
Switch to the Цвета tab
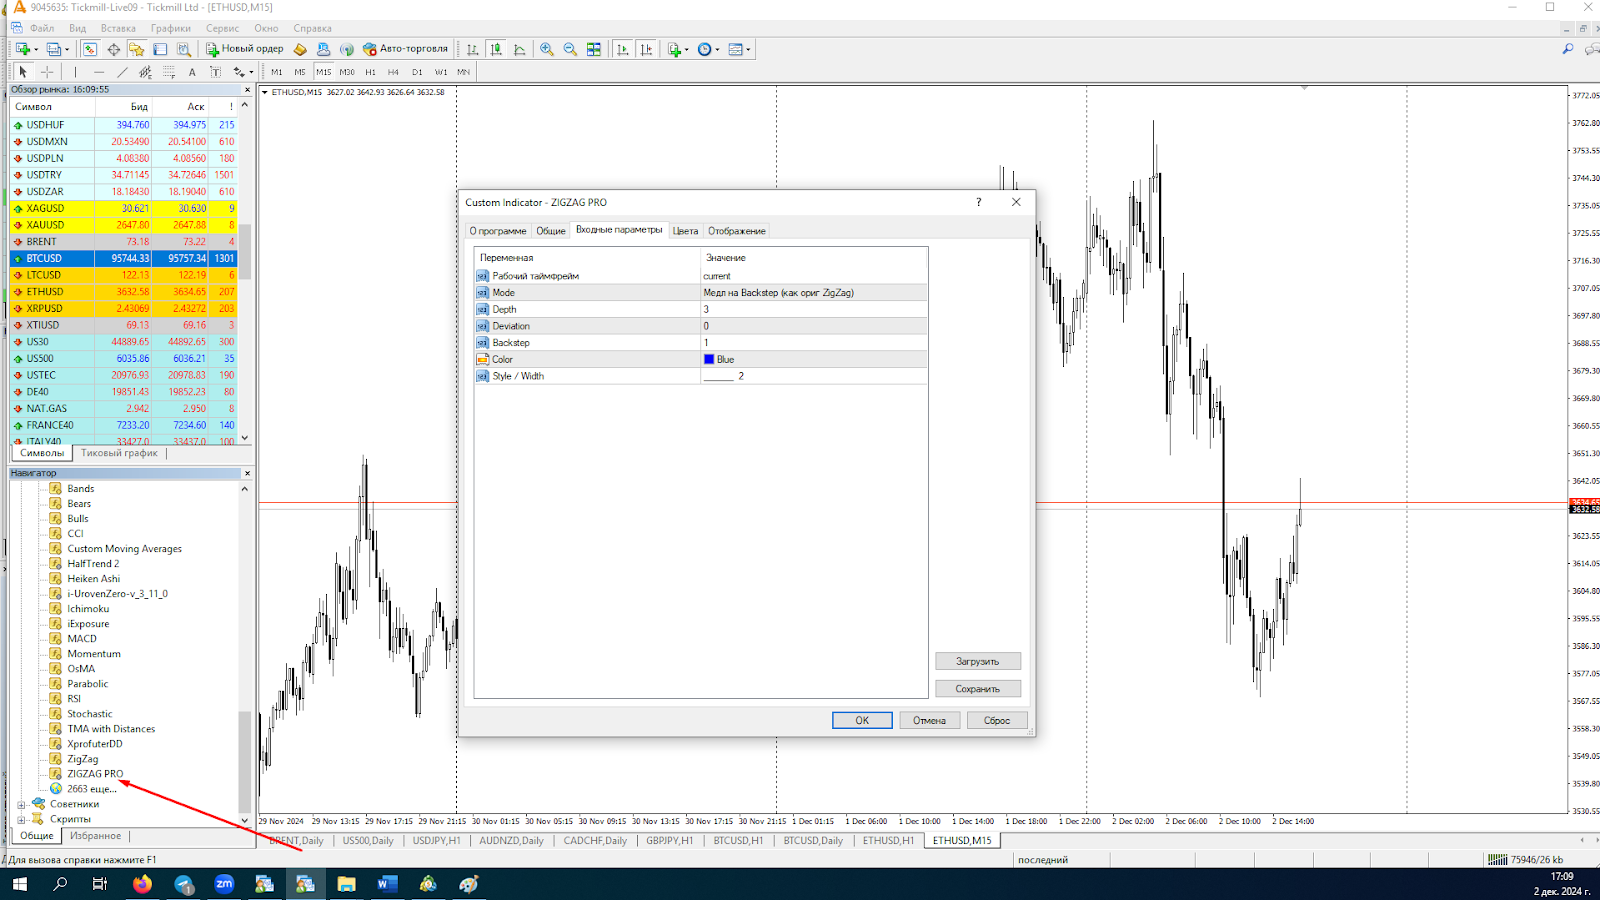[685, 231]
